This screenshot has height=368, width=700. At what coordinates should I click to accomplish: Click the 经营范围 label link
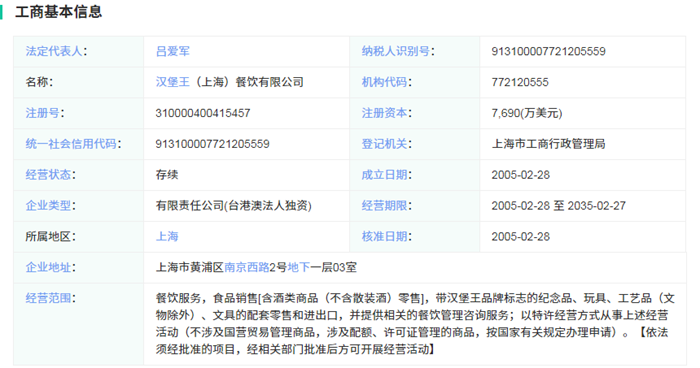(x=48, y=298)
